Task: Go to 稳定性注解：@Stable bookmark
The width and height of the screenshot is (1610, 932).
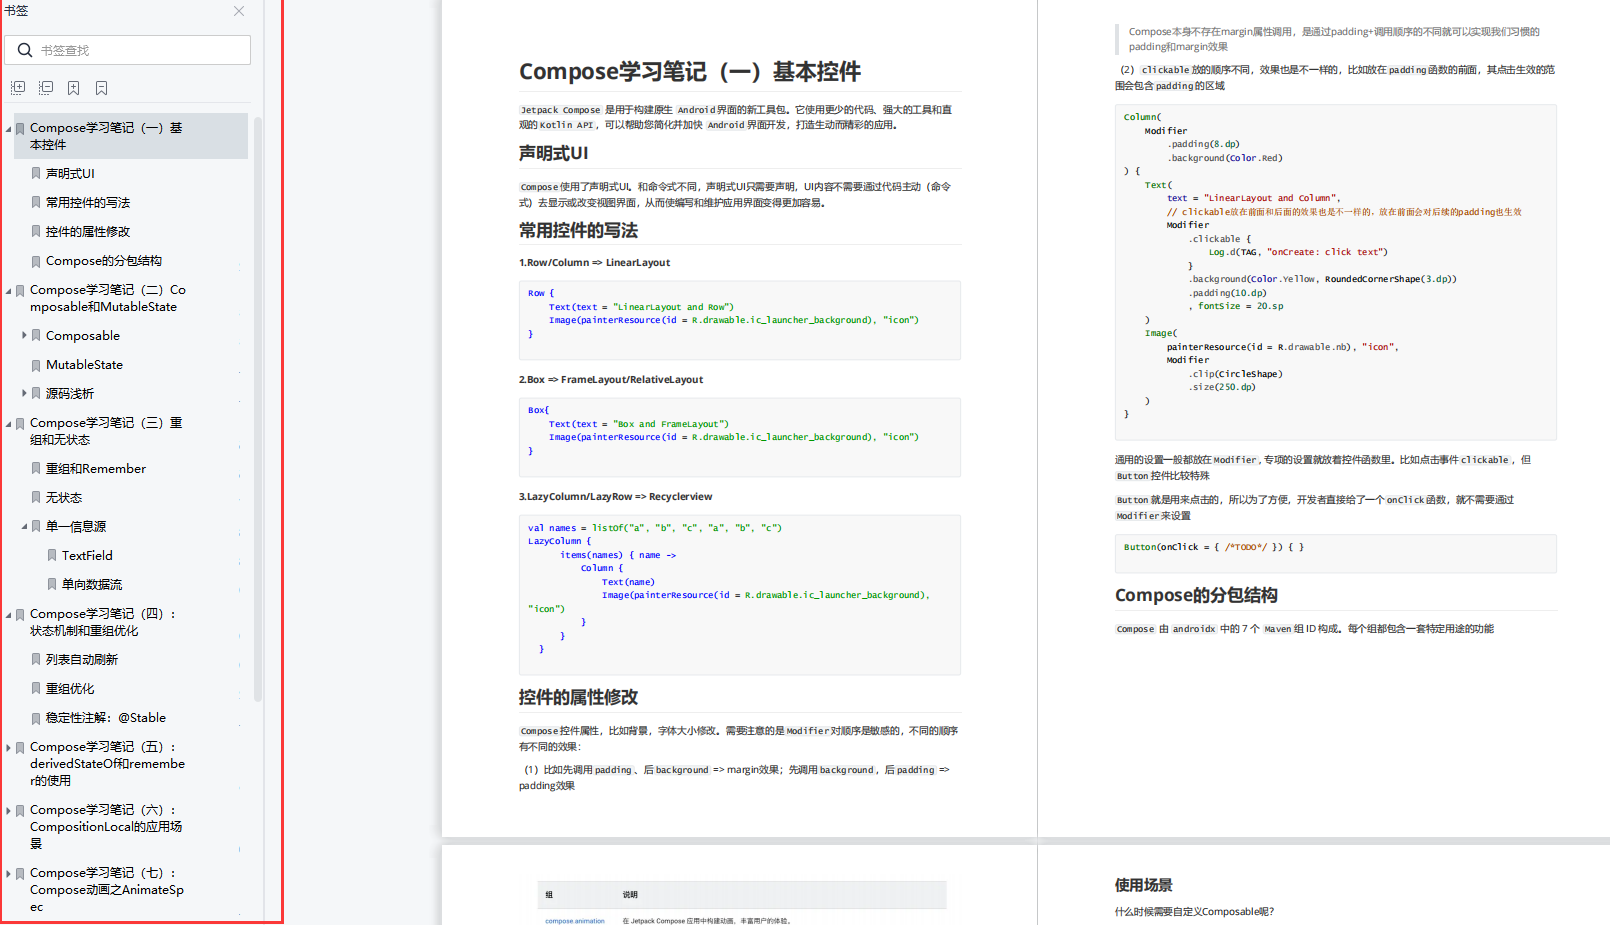Action: (x=106, y=718)
